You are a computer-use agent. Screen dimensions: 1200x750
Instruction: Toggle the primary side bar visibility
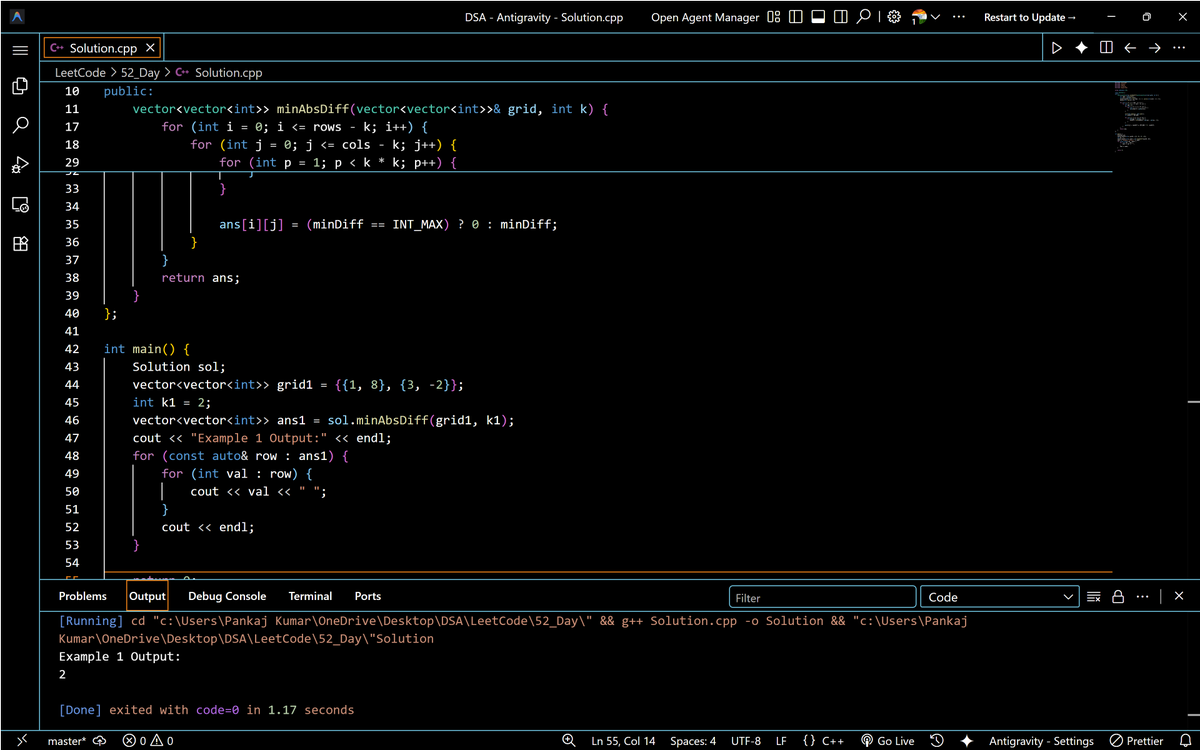point(796,17)
